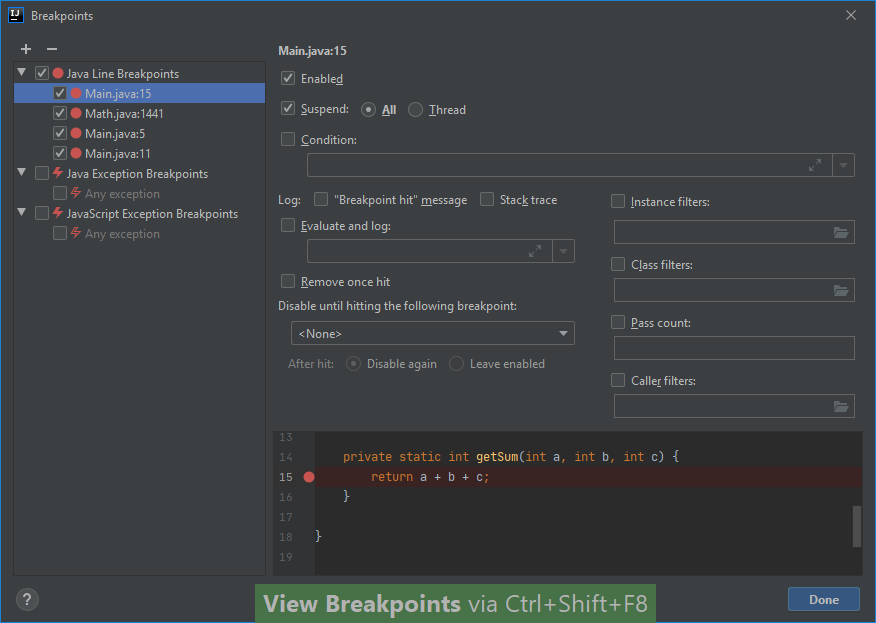Viewport: 876px width, 623px height.
Task: Toggle the Suspend checkbox
Action: pyautogui.click(x=288, y=108)
